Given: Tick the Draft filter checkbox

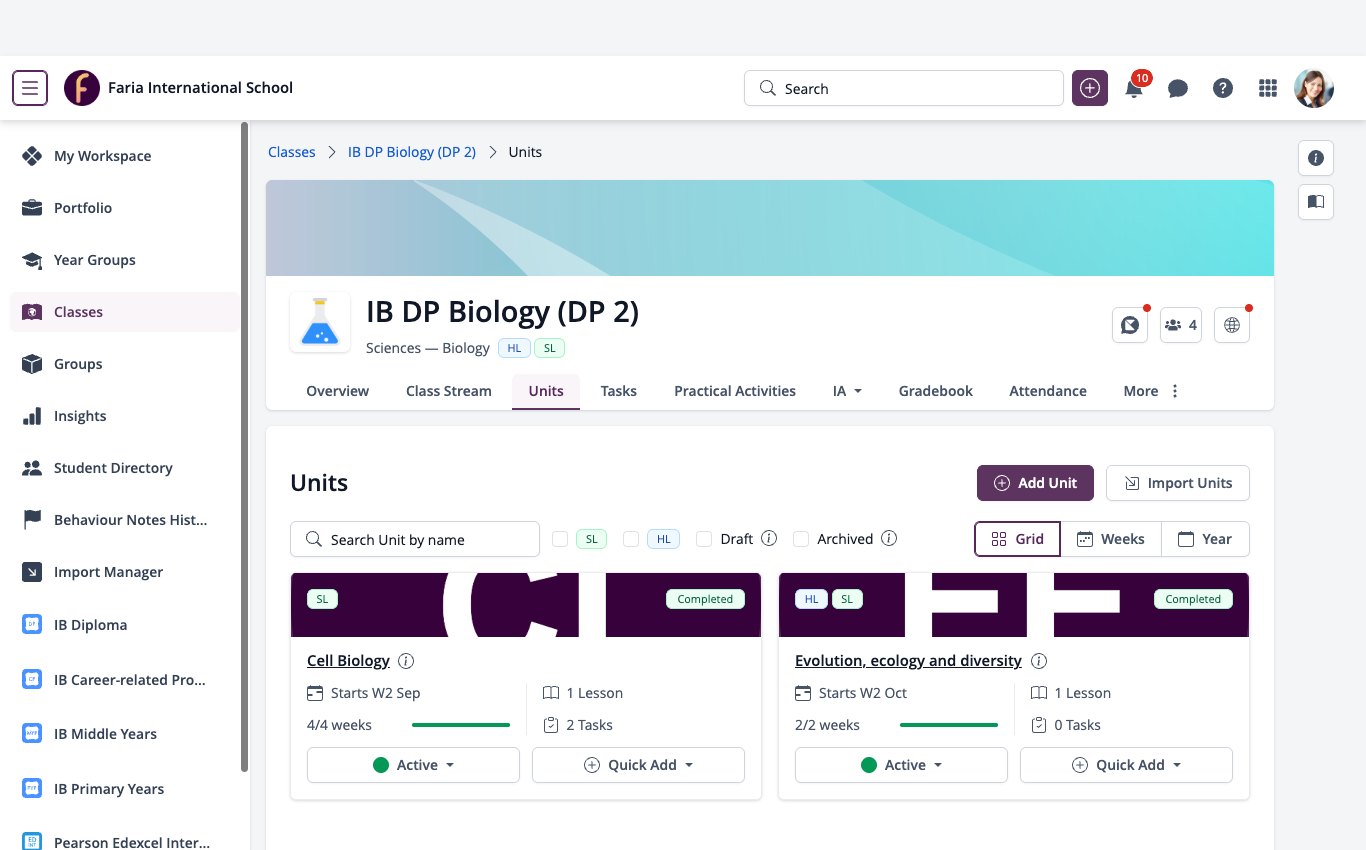Looking at the screenshot, I should pos(704,539).
